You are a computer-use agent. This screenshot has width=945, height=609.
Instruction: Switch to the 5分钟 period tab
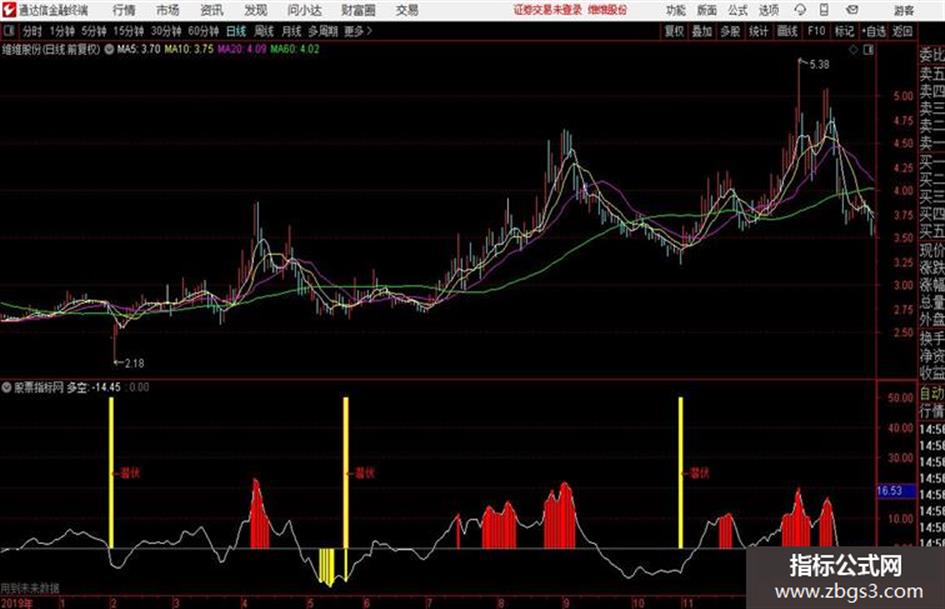coord(93,31)
